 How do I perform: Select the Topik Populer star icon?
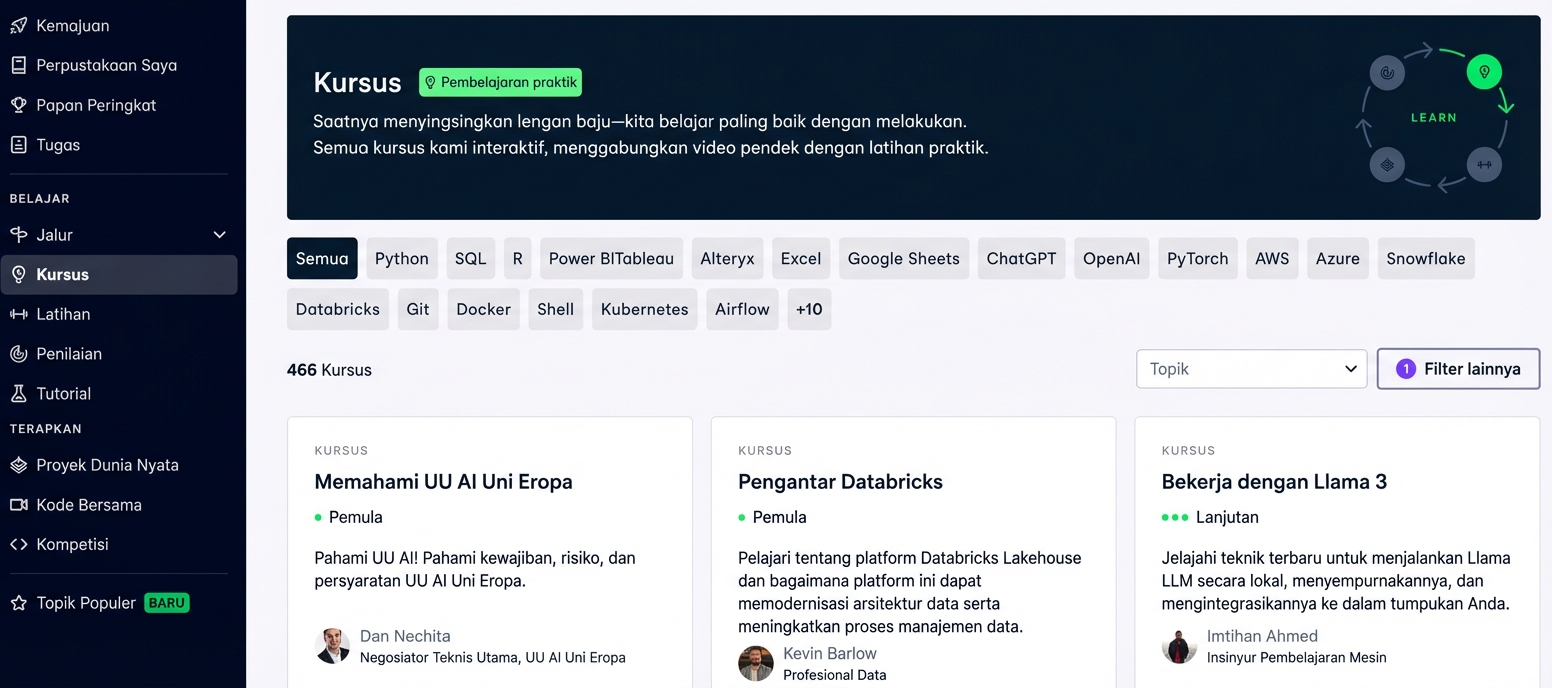pos(18,602)
